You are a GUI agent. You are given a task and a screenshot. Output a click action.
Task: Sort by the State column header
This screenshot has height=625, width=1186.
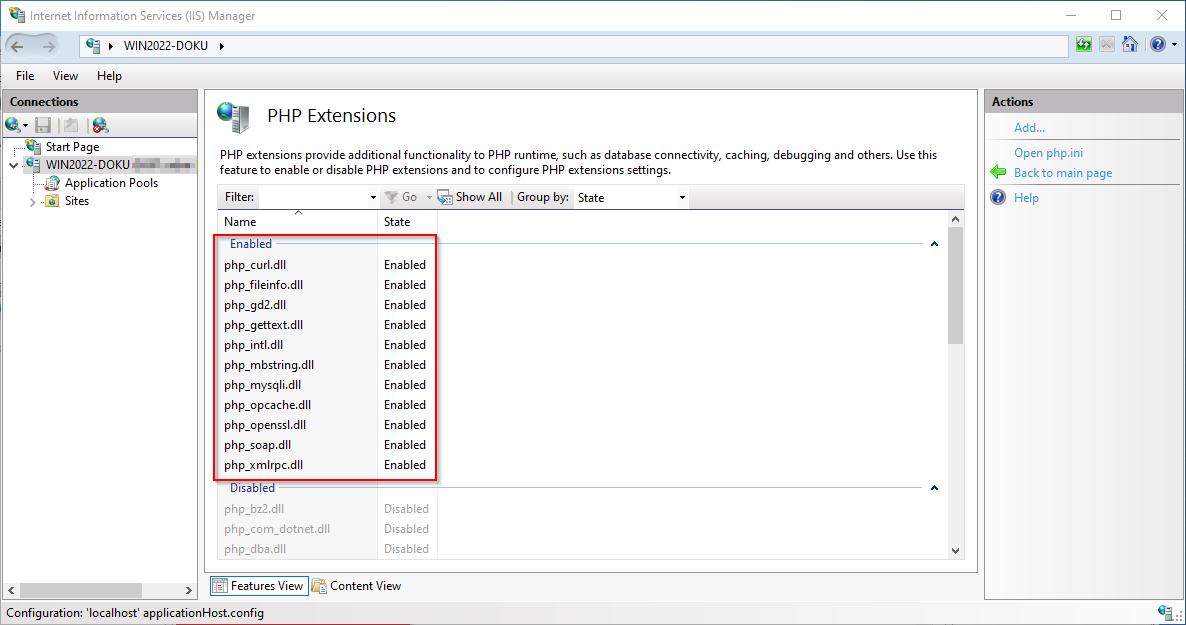[x=407, y=222]
